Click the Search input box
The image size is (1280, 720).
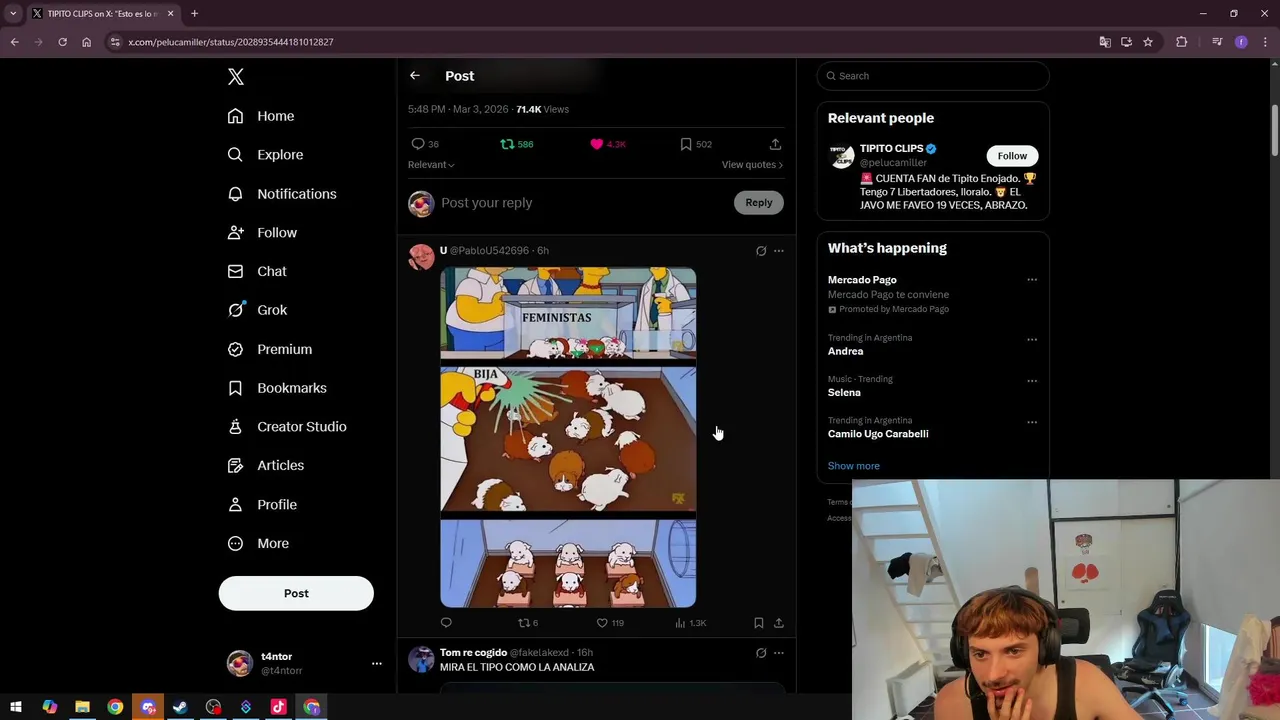[x=933, y=76]
